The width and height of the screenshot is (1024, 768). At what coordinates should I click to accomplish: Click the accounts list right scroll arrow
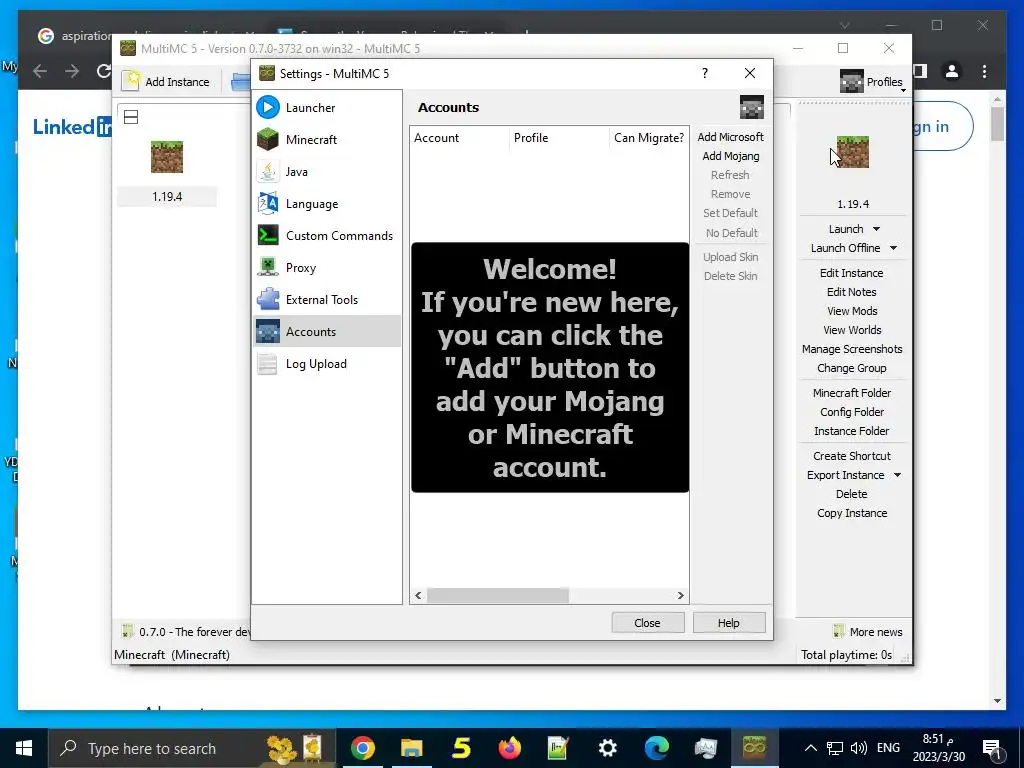tap(680, 596)
